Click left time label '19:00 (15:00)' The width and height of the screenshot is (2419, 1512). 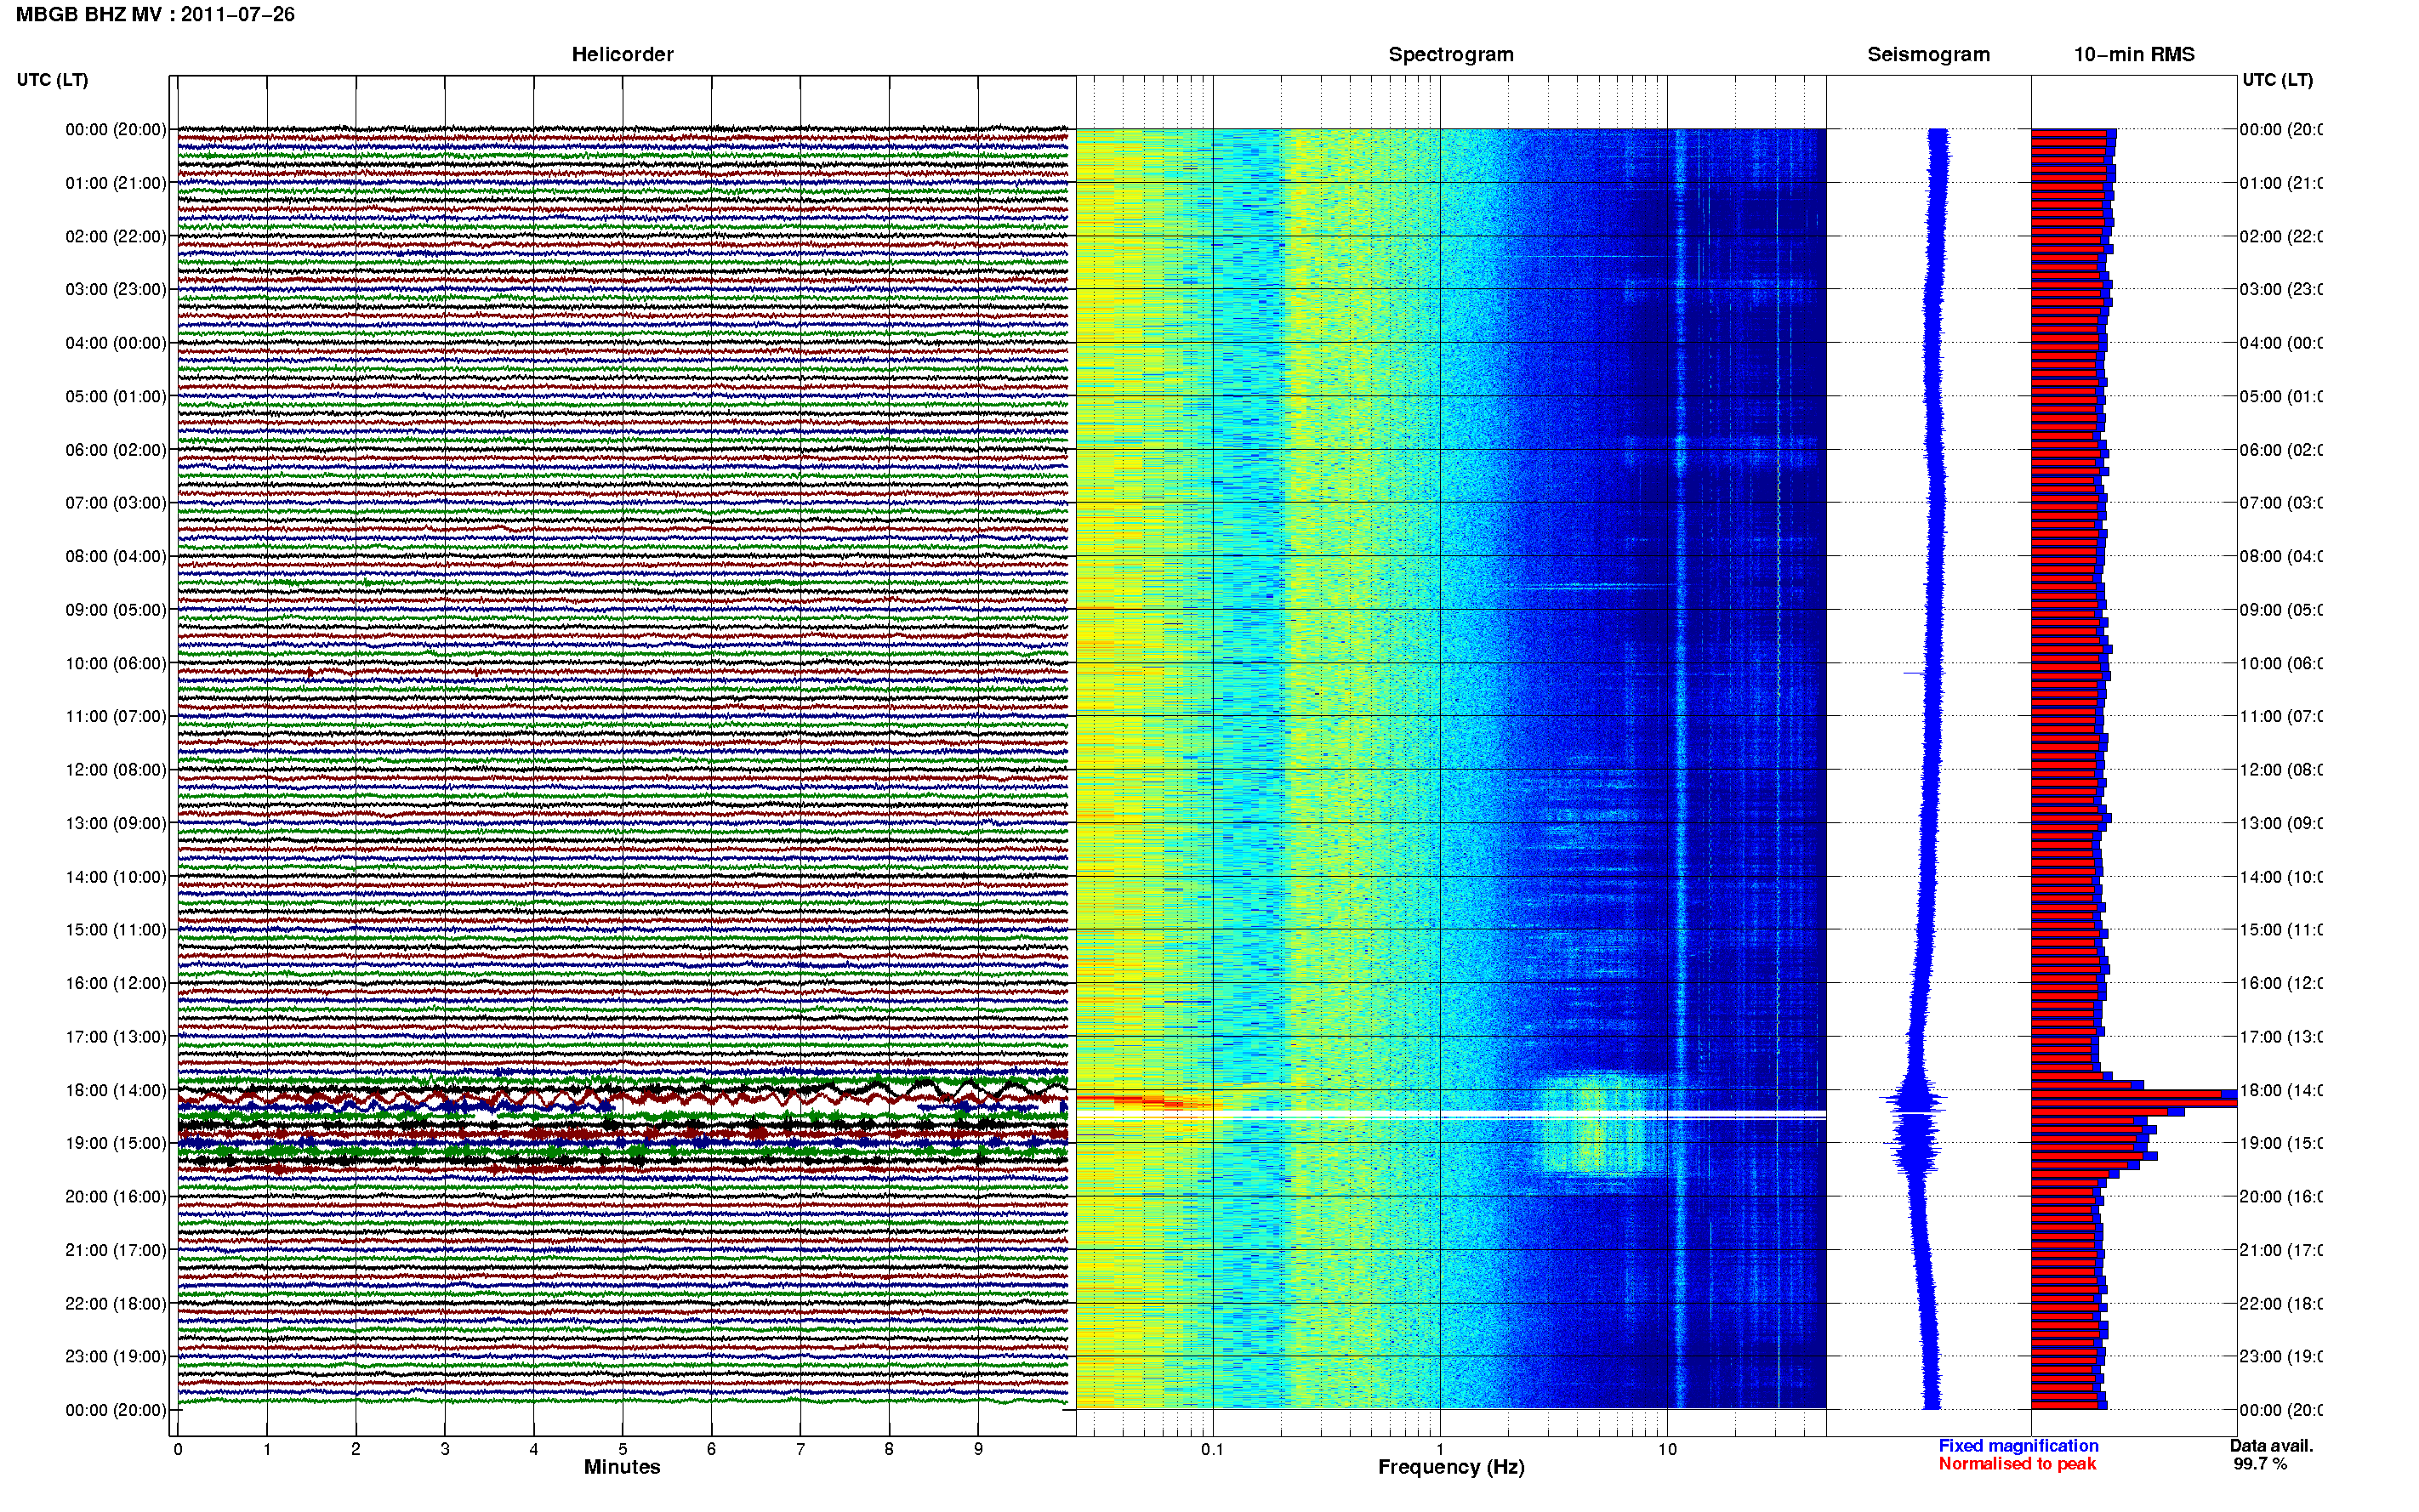(x=116, y=1143)
